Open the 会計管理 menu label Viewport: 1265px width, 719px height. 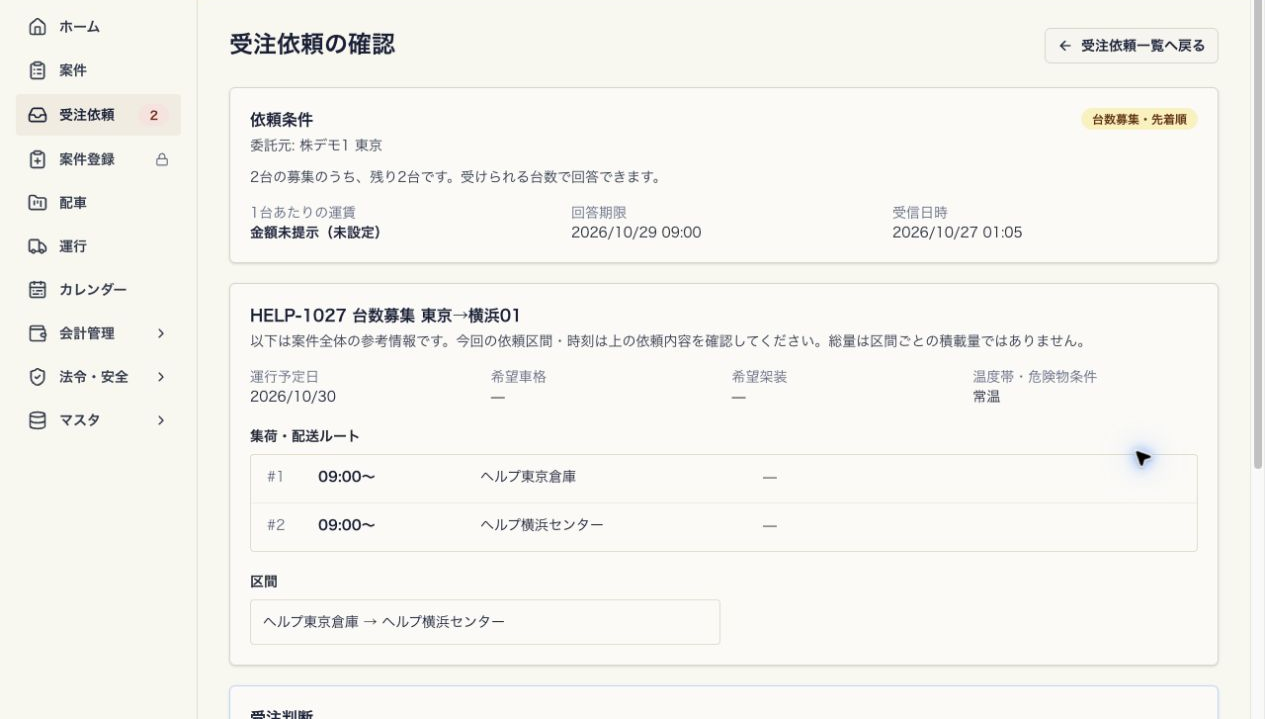87,333
